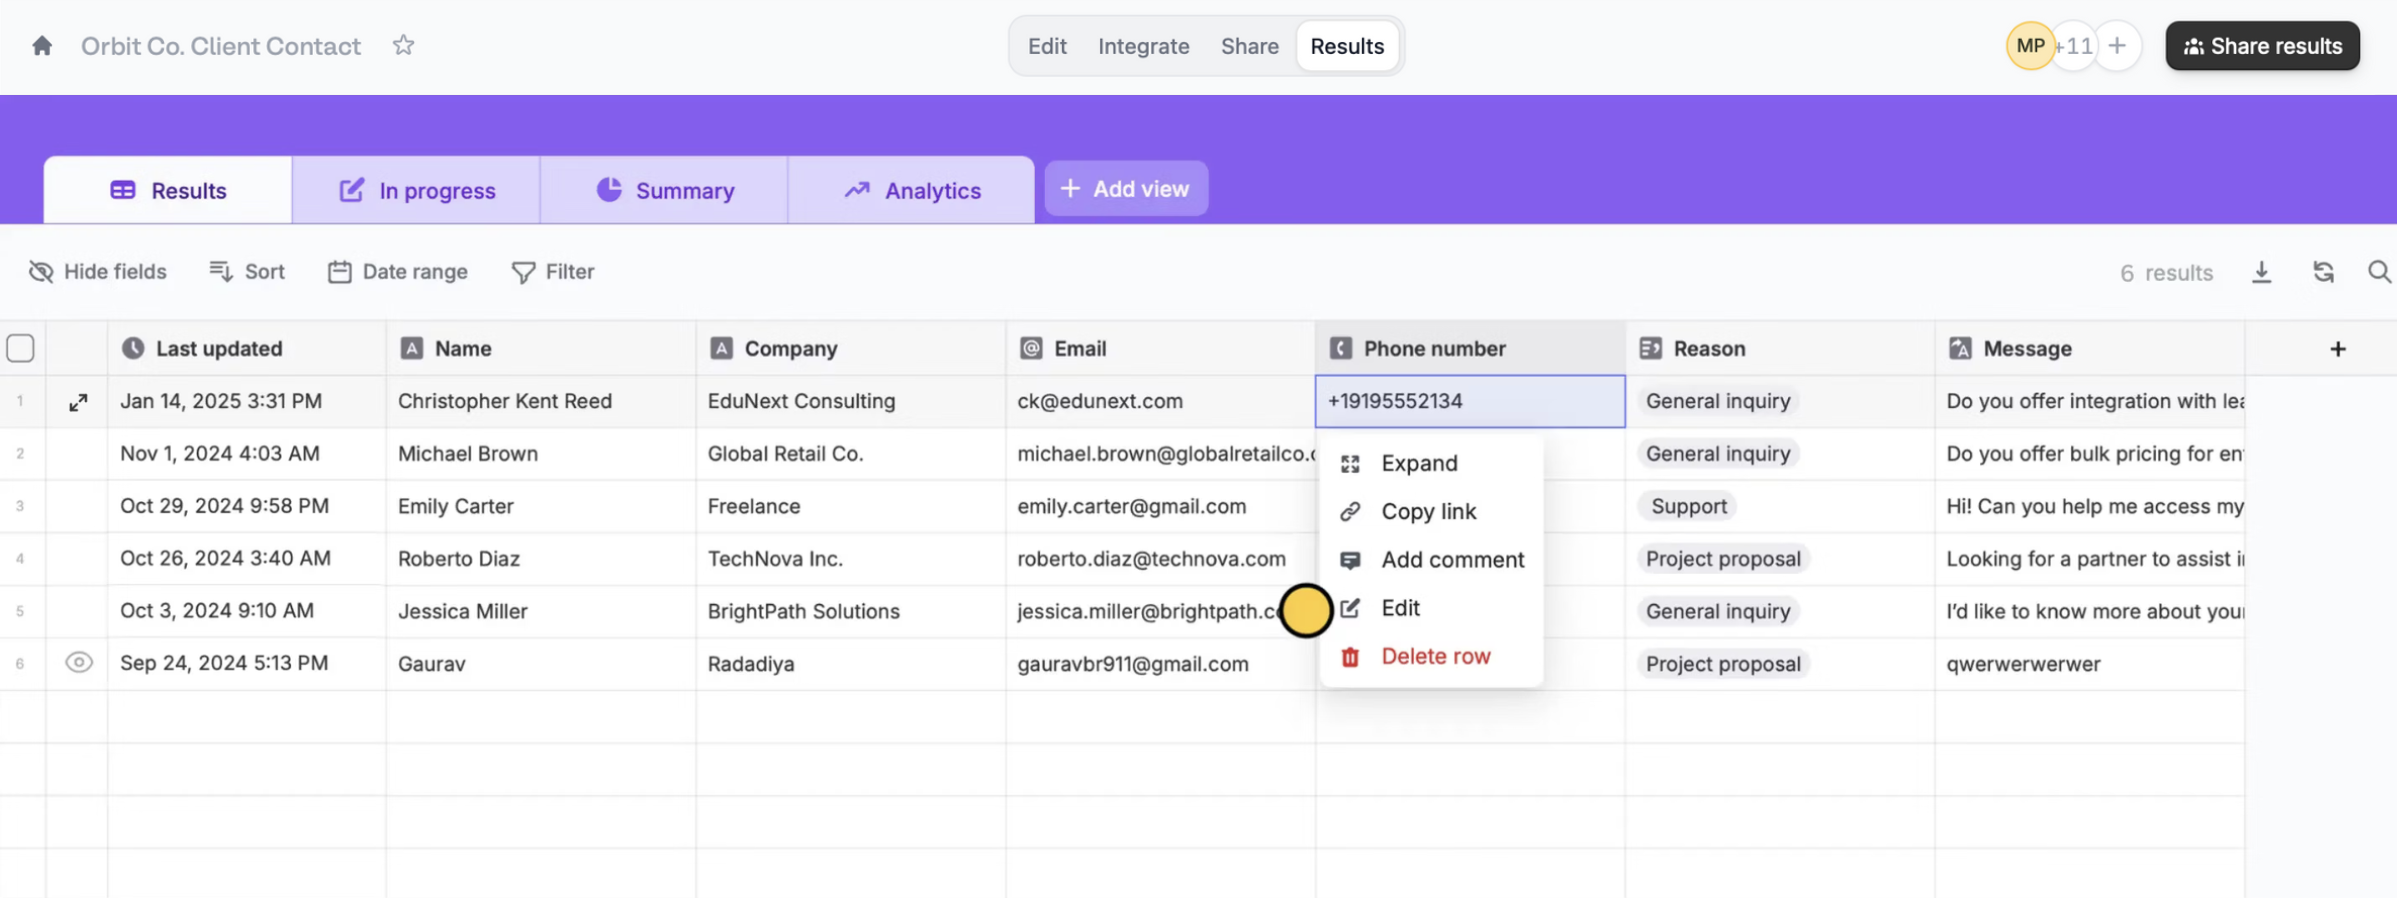Select the name cell Christopher Kent Reed
The width and height of the screenshot is (2397, 898).
pyautogui.click(x=541, y=401)
